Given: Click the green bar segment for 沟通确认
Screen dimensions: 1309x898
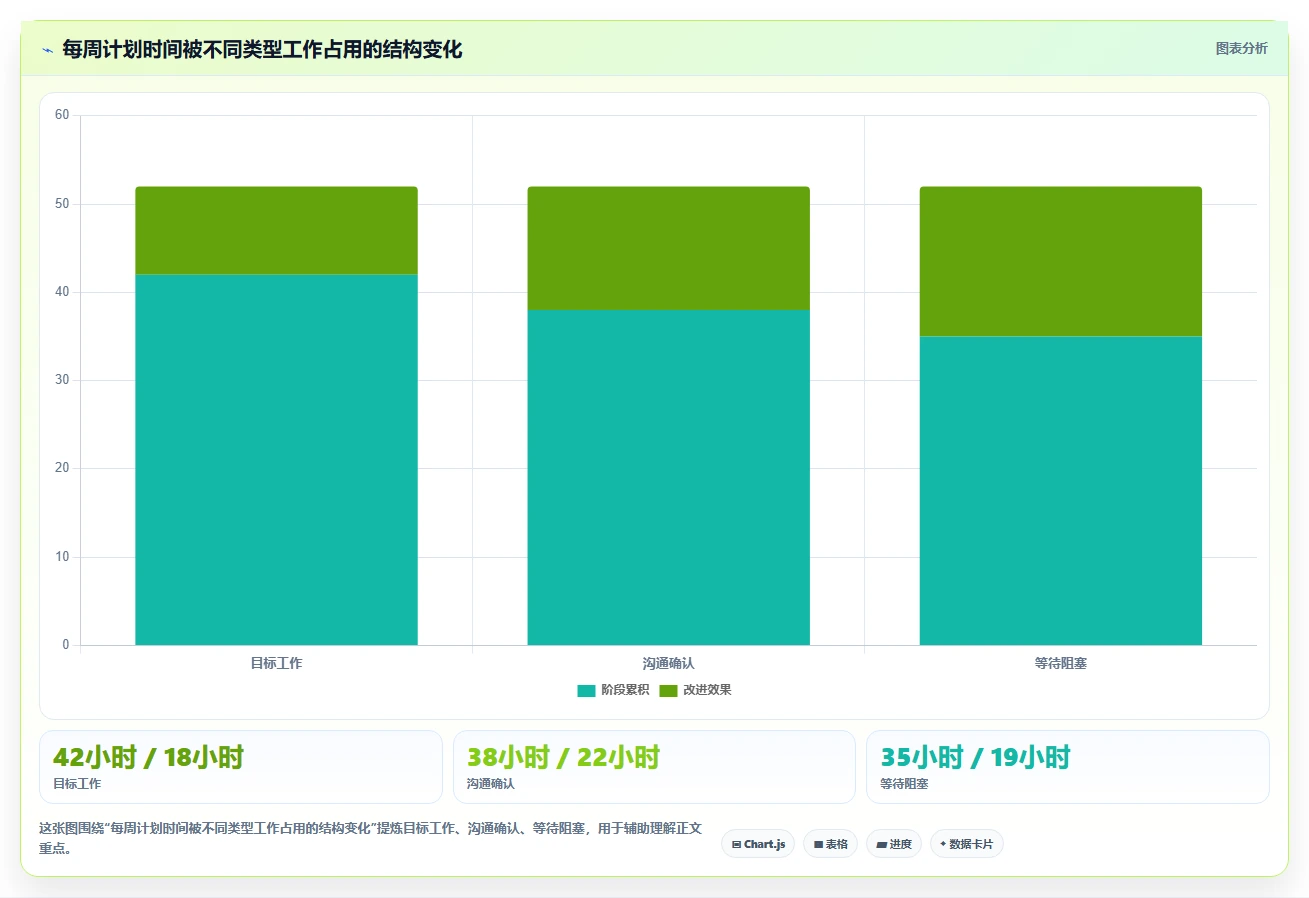Looking at the screenshot, I should tap(668, 248).
